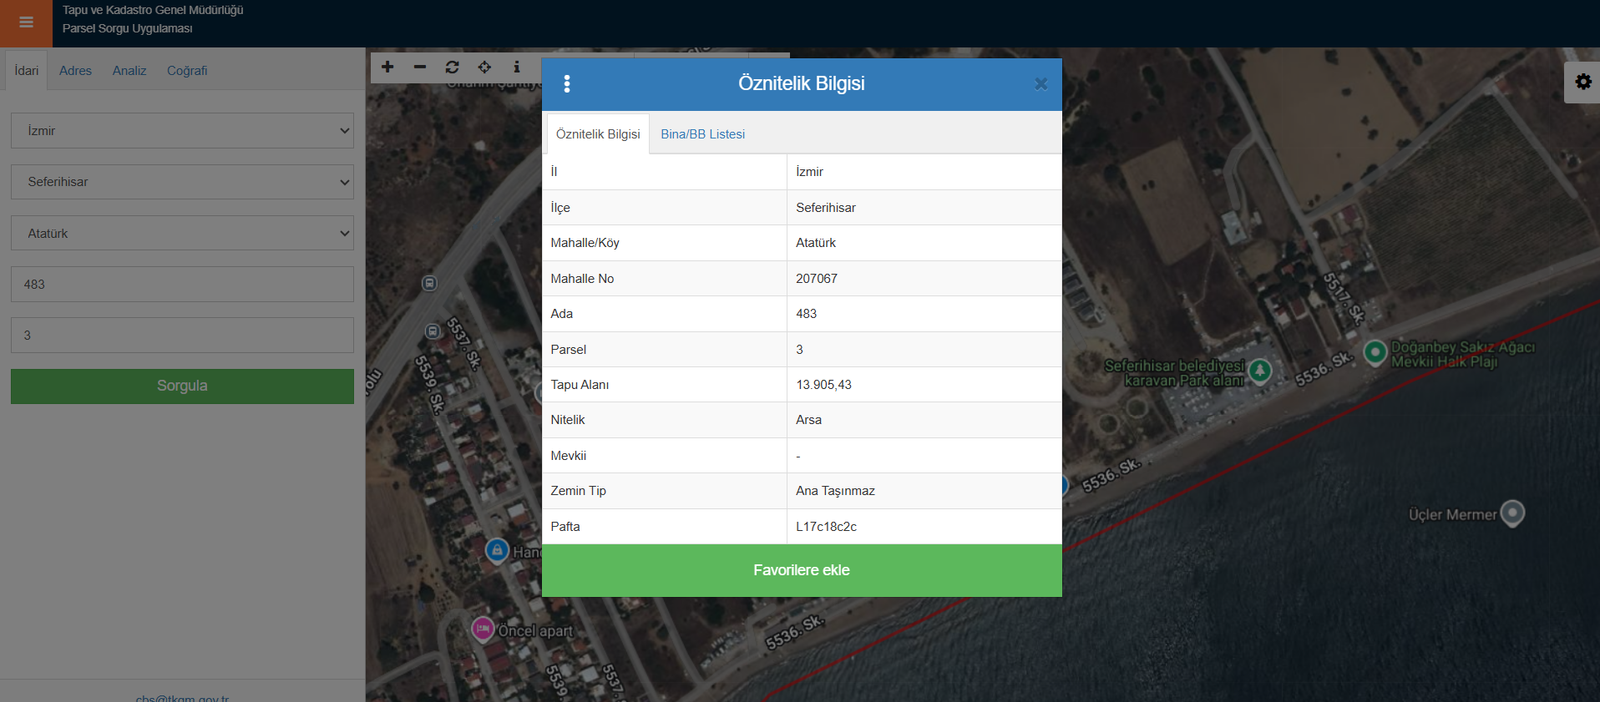Expand the Atatürk neighborhood dropdown

click(182, 233)
